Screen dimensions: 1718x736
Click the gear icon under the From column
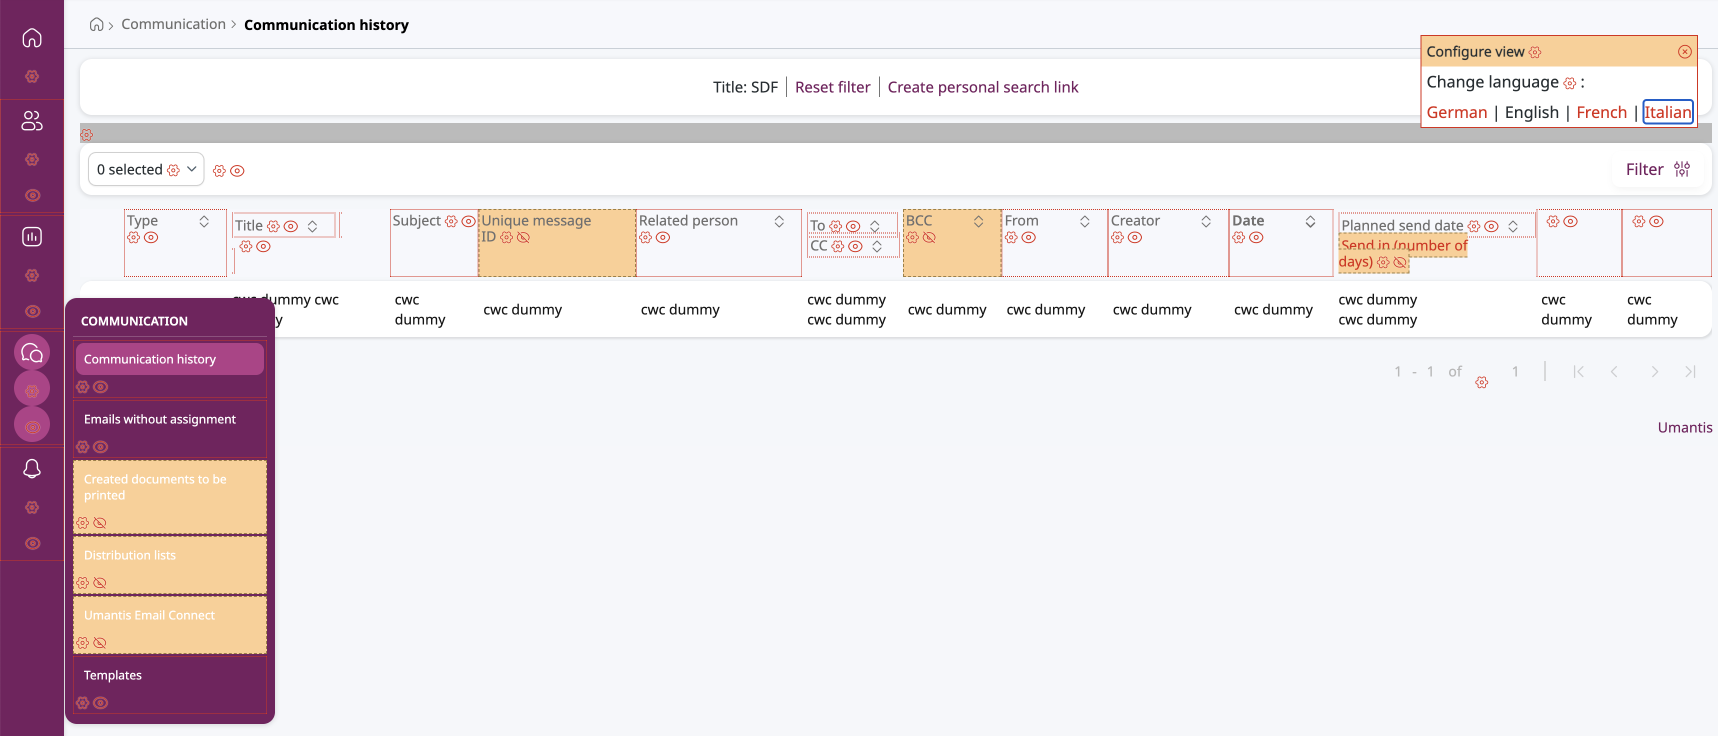pyautogui.click(x=1011, y=238)
